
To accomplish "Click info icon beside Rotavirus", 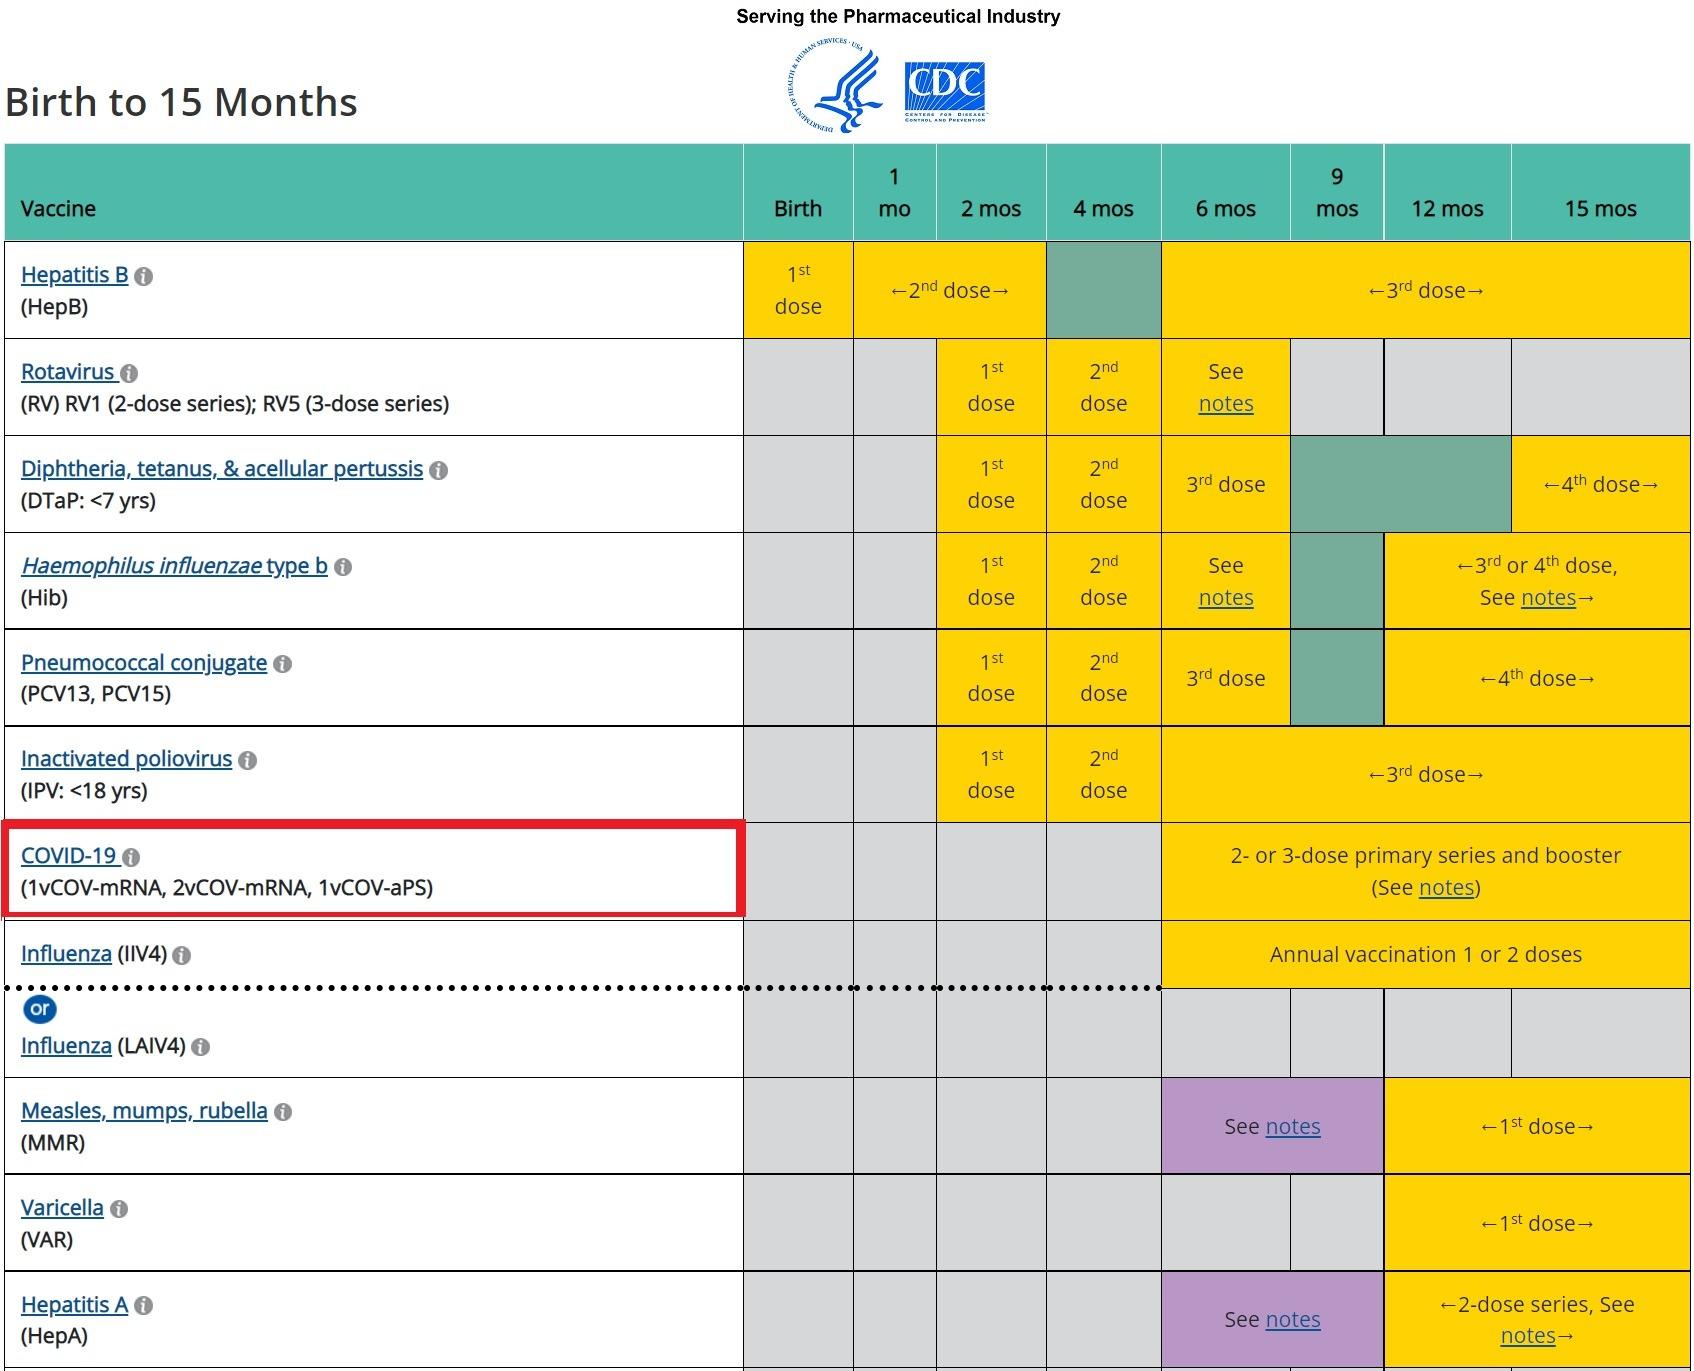I will click(x=129, y=373).
